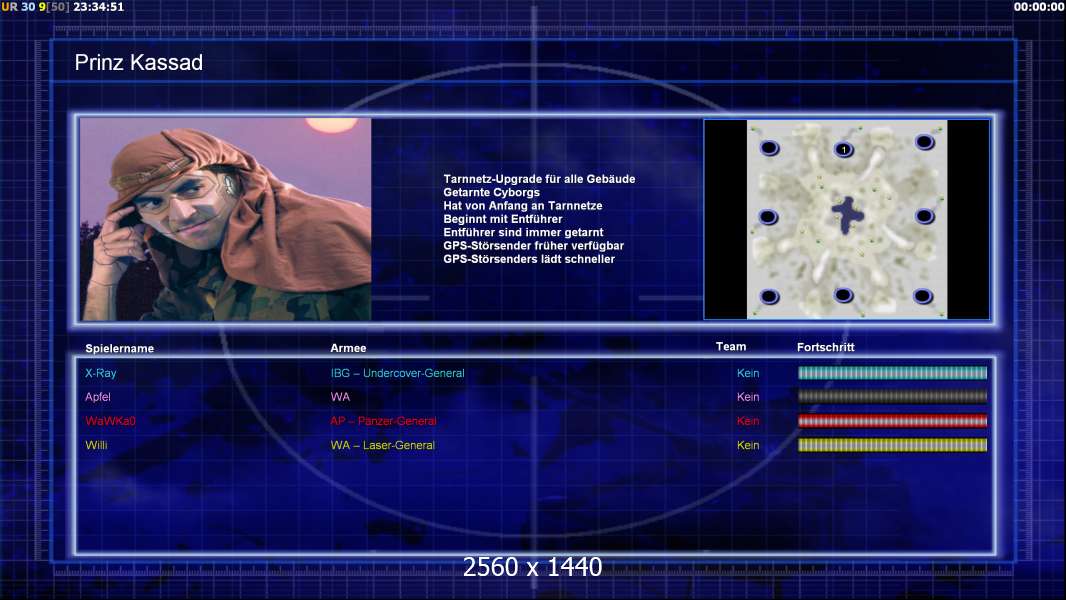The width and height of the screenshot is (1066, 600).
Task: Click WaWKa0's red loading progress bar
Action: [x=892, y=421]
